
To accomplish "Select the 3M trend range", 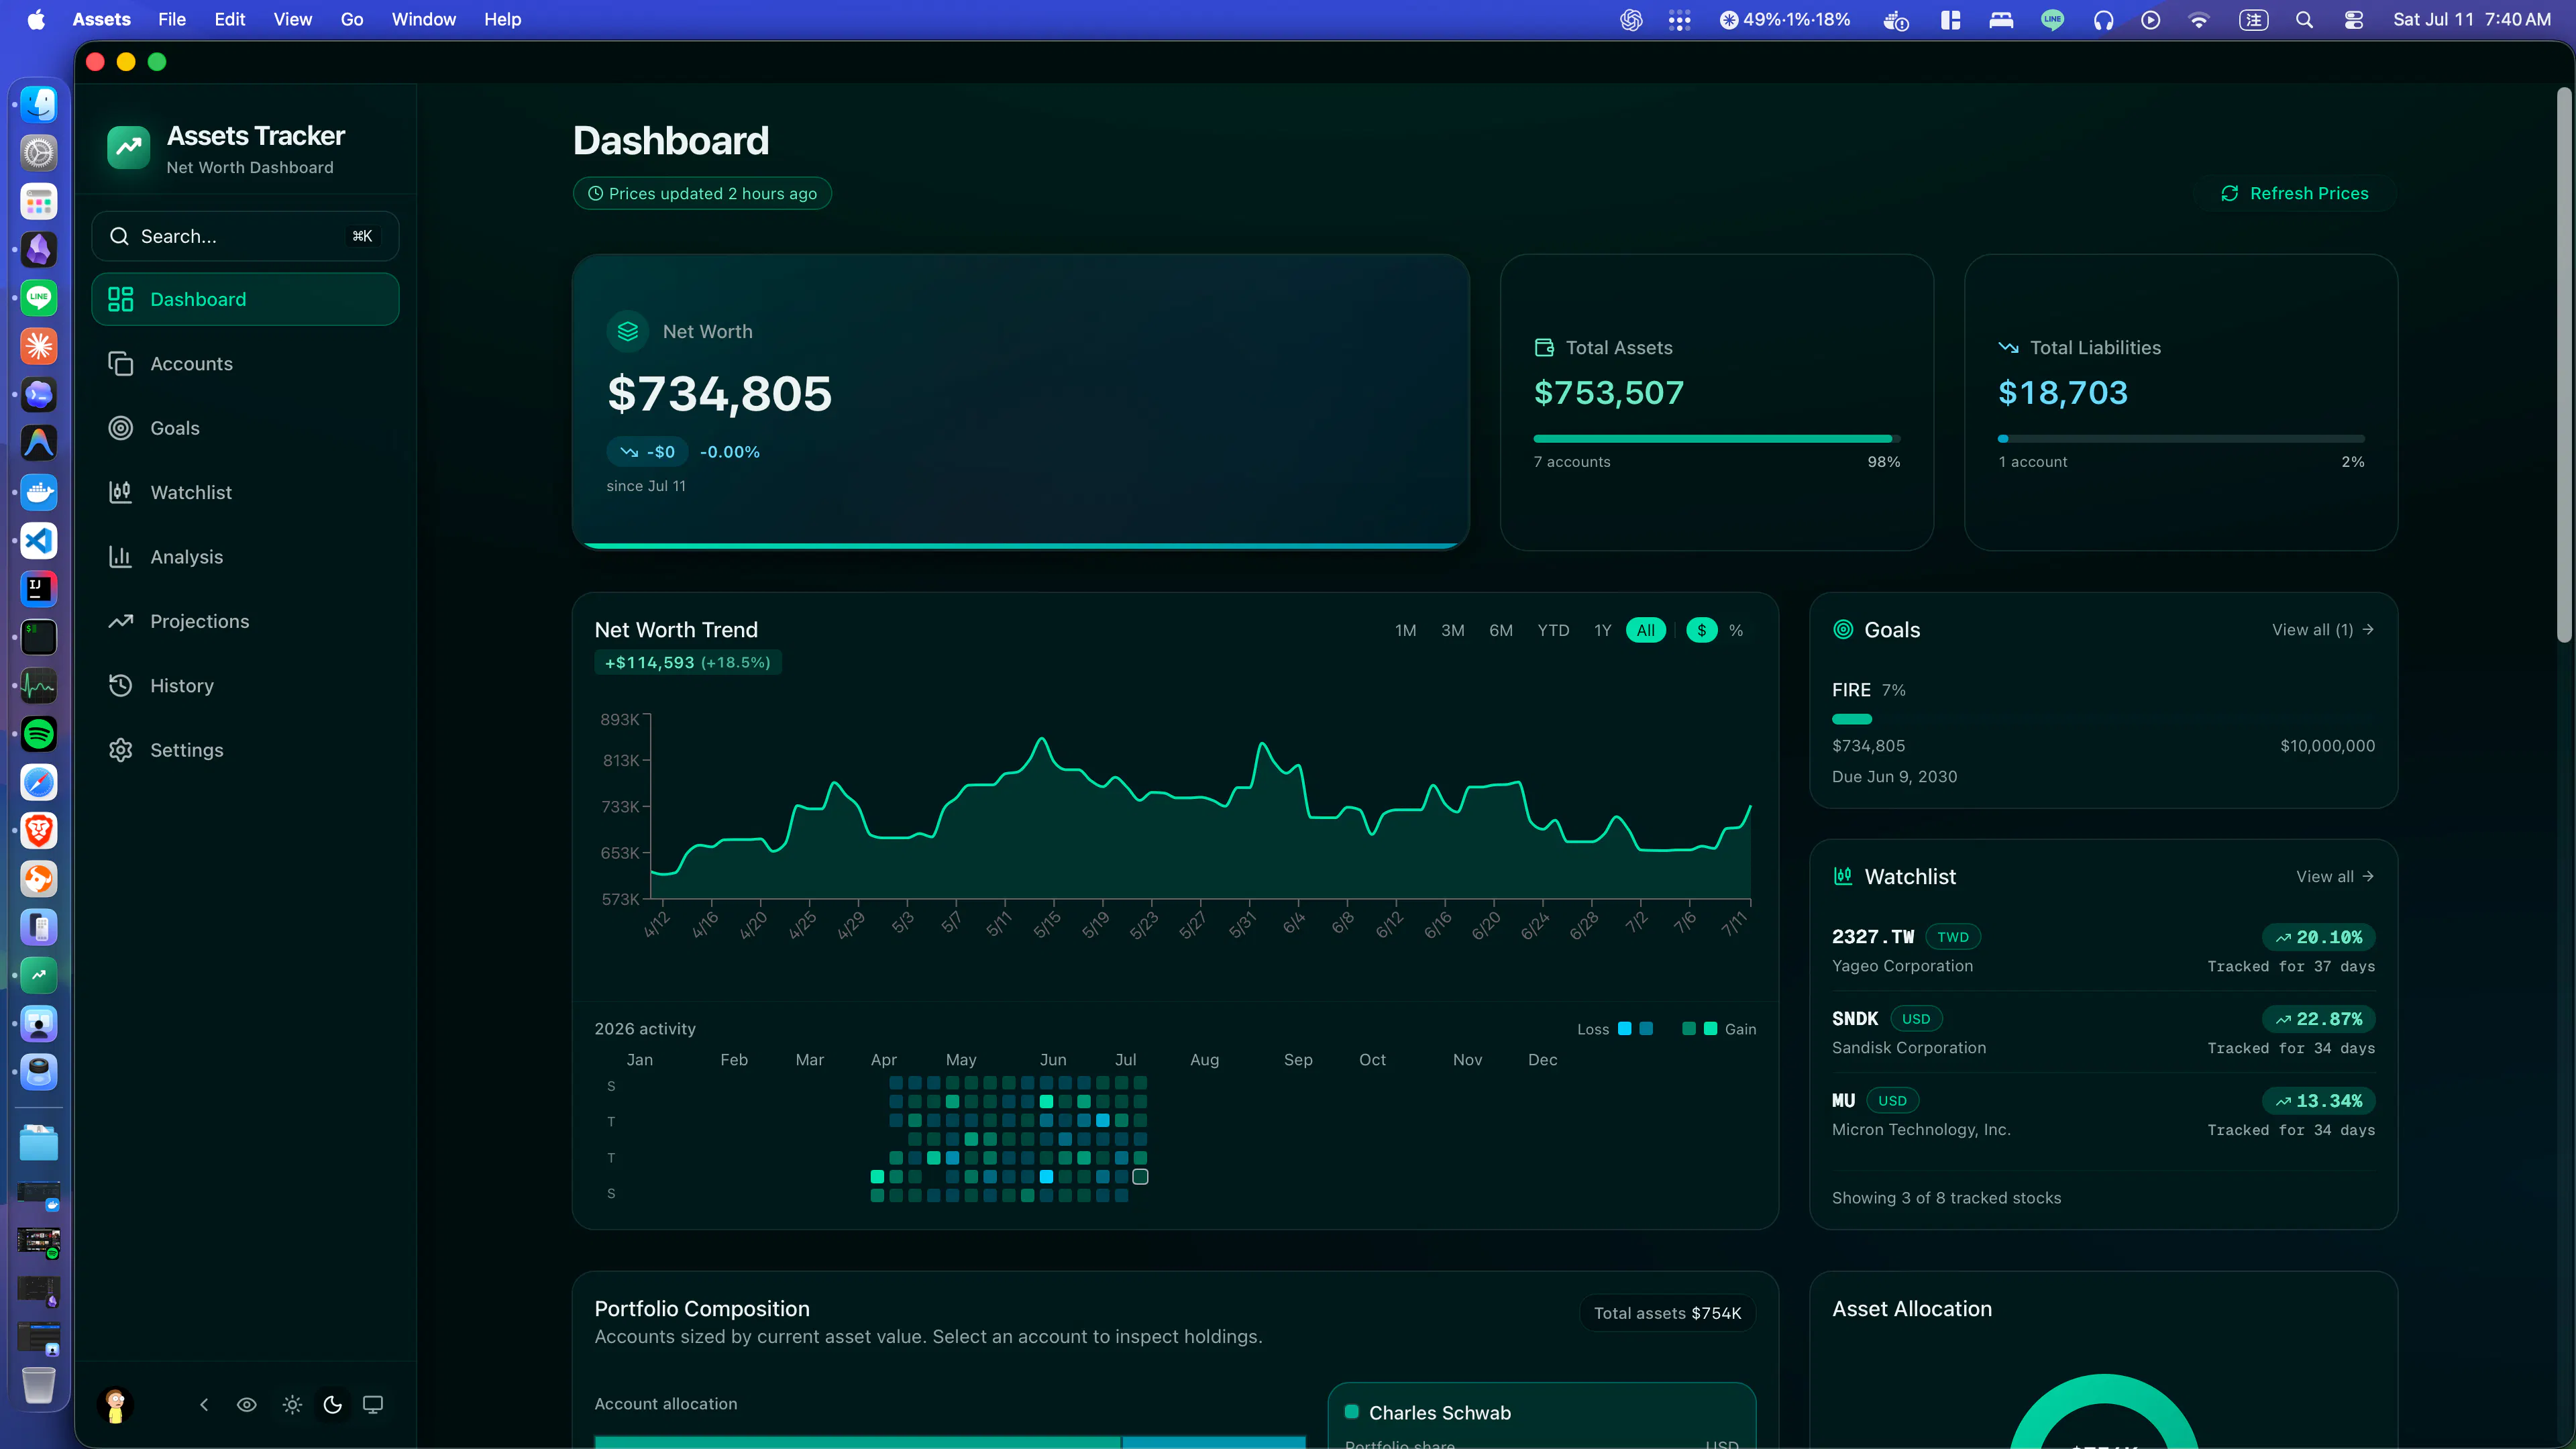I will (1453, 630).
